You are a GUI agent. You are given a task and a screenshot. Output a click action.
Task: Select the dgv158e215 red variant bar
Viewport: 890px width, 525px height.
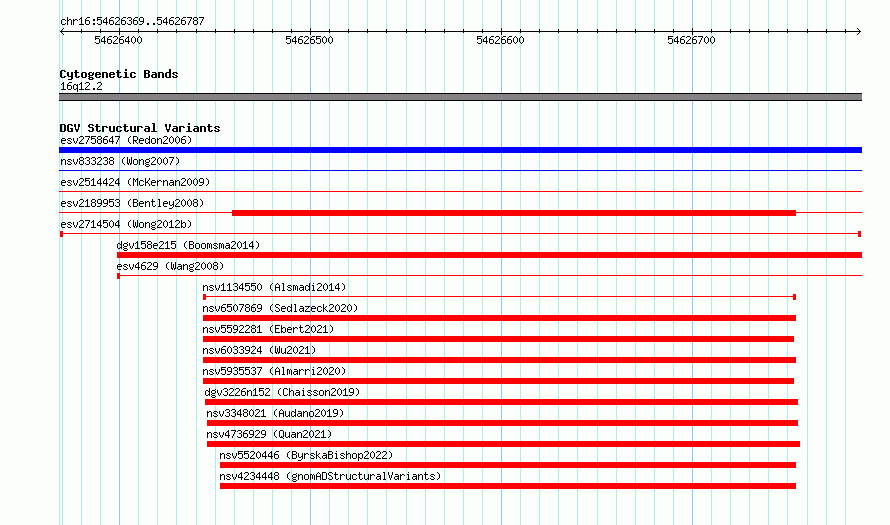coord(489,255)
